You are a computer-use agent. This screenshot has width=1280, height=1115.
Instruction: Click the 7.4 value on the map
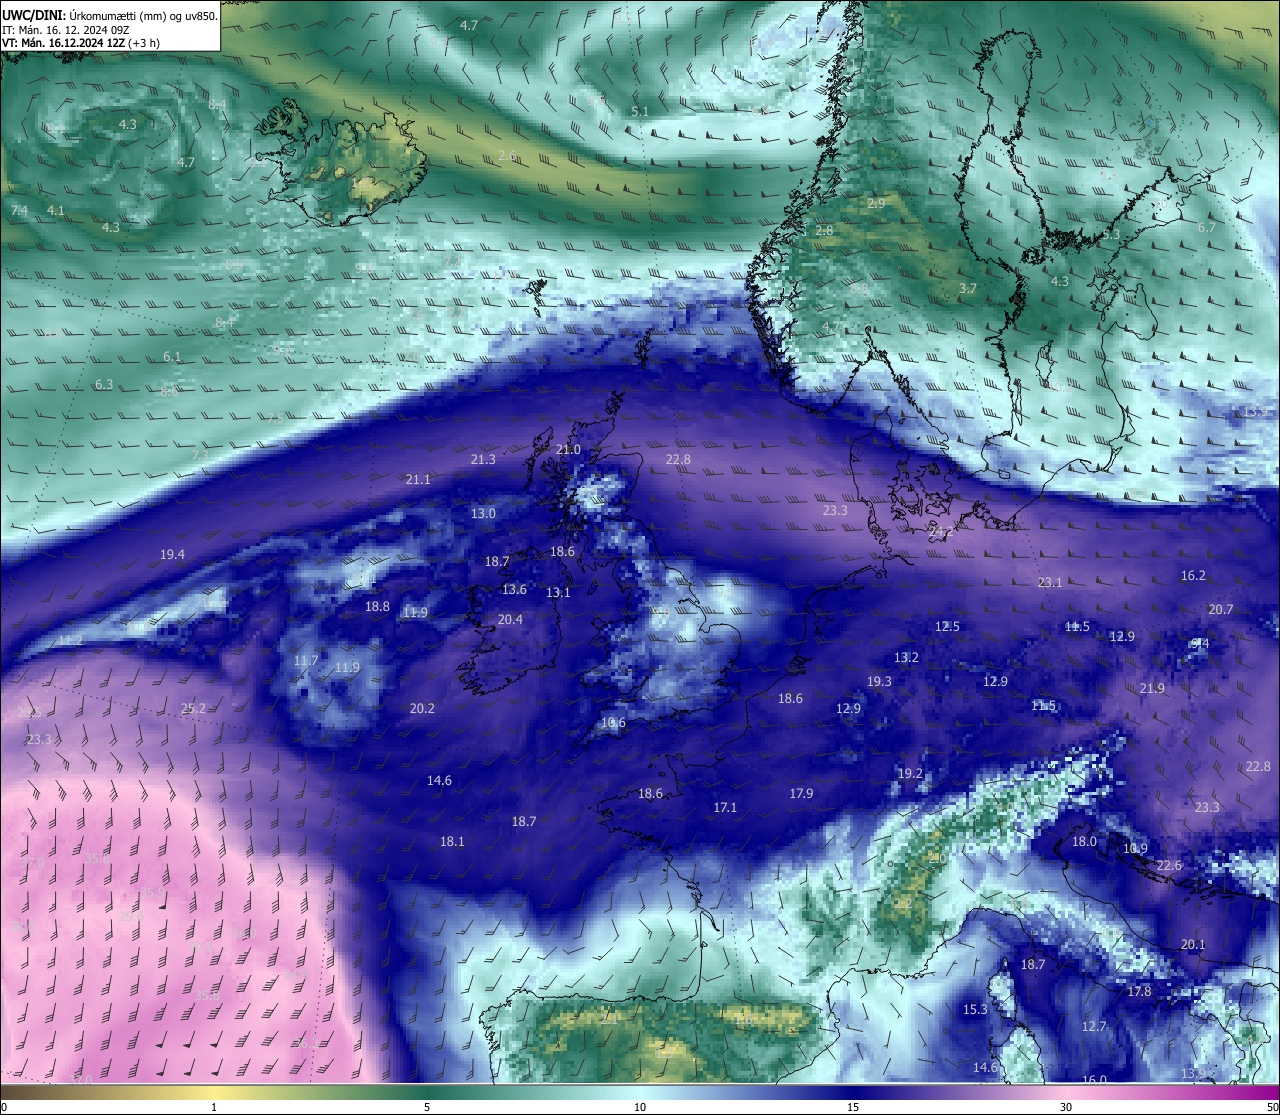pyautogui.click(x=19, y=210)
